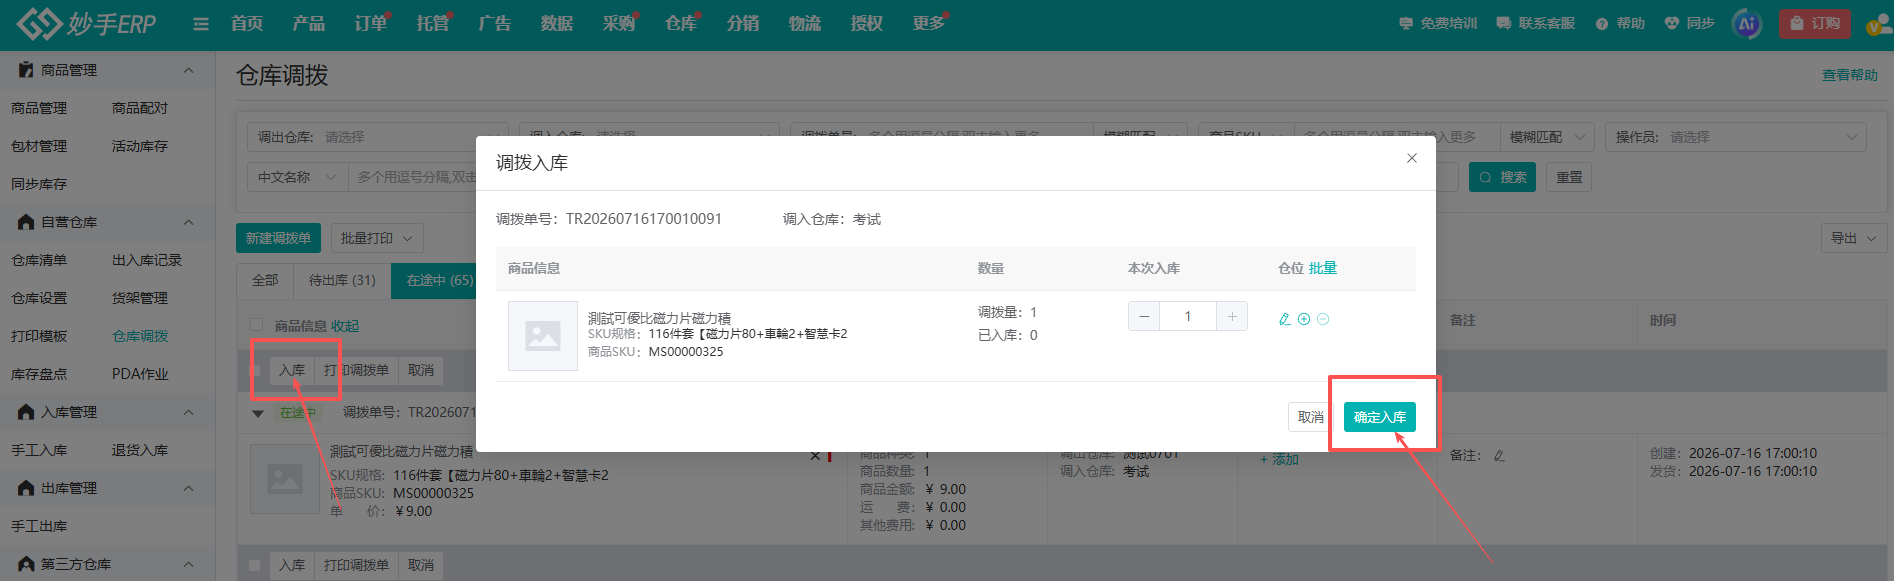Collapse the 第三方仓库 sidebar section

point(188,564)
